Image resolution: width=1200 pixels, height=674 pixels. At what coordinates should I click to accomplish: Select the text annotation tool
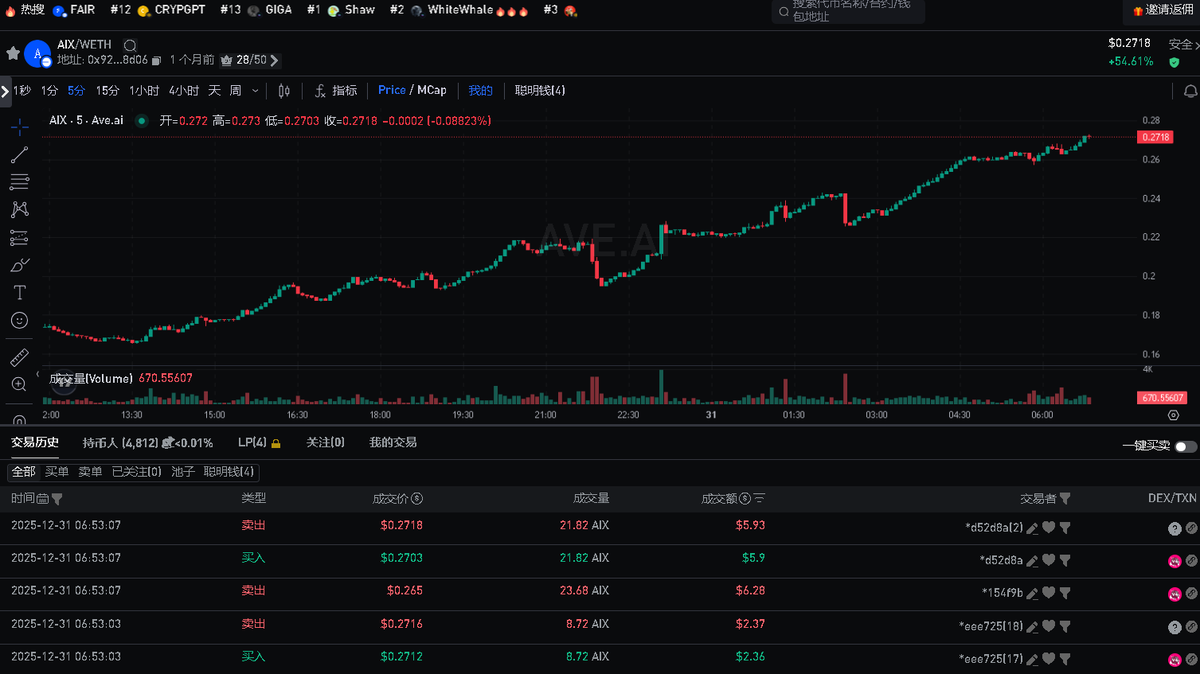point(18,292)
